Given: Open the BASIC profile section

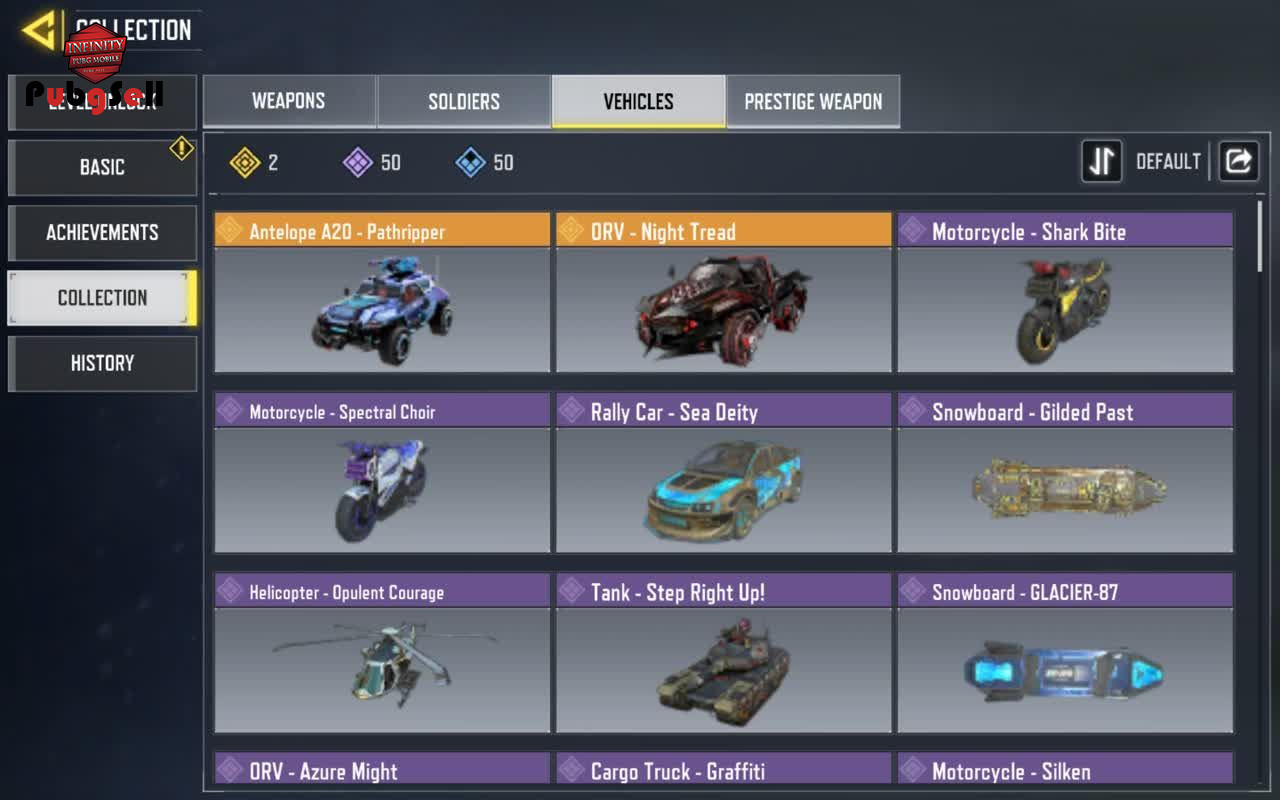Looking at the screenshot, I should [x=102, y=167].
